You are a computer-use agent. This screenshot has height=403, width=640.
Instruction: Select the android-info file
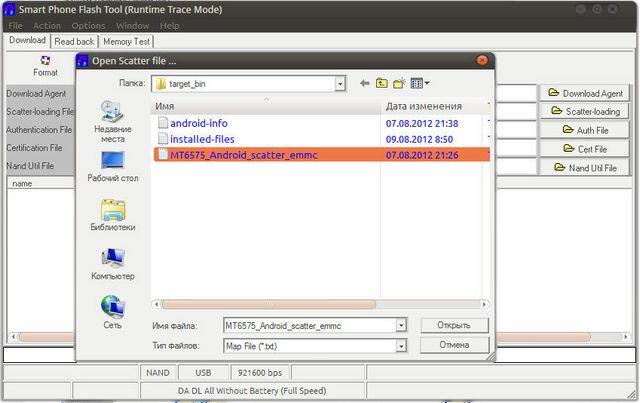click(x=199, y=123)
